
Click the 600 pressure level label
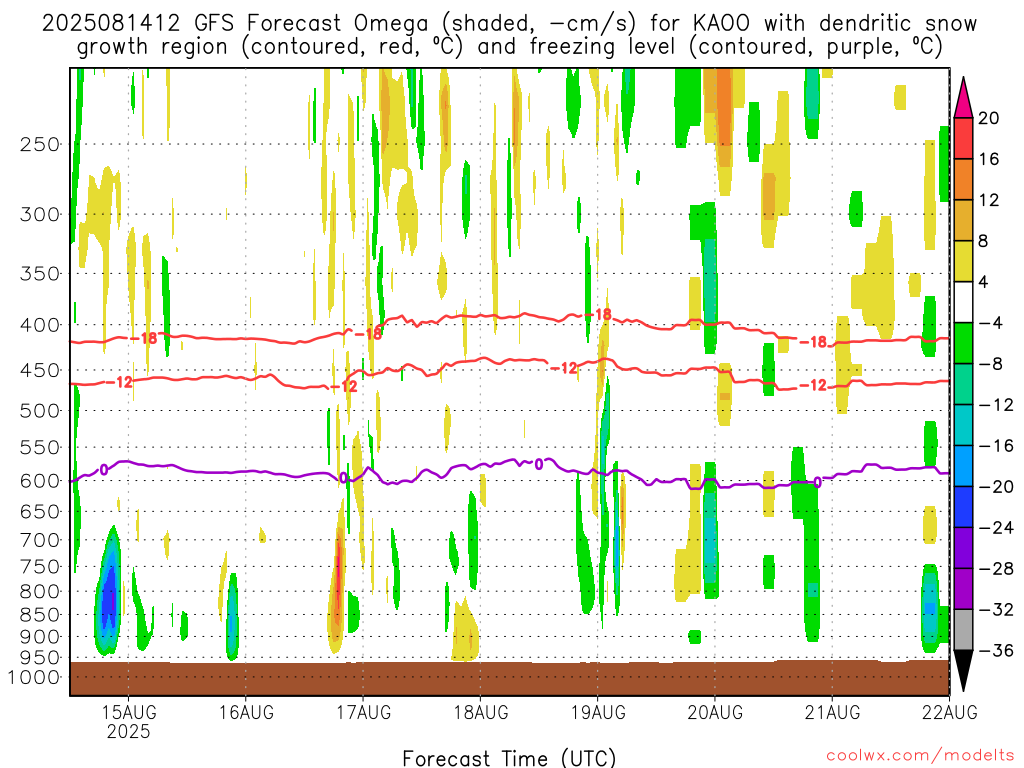[40, 481]
